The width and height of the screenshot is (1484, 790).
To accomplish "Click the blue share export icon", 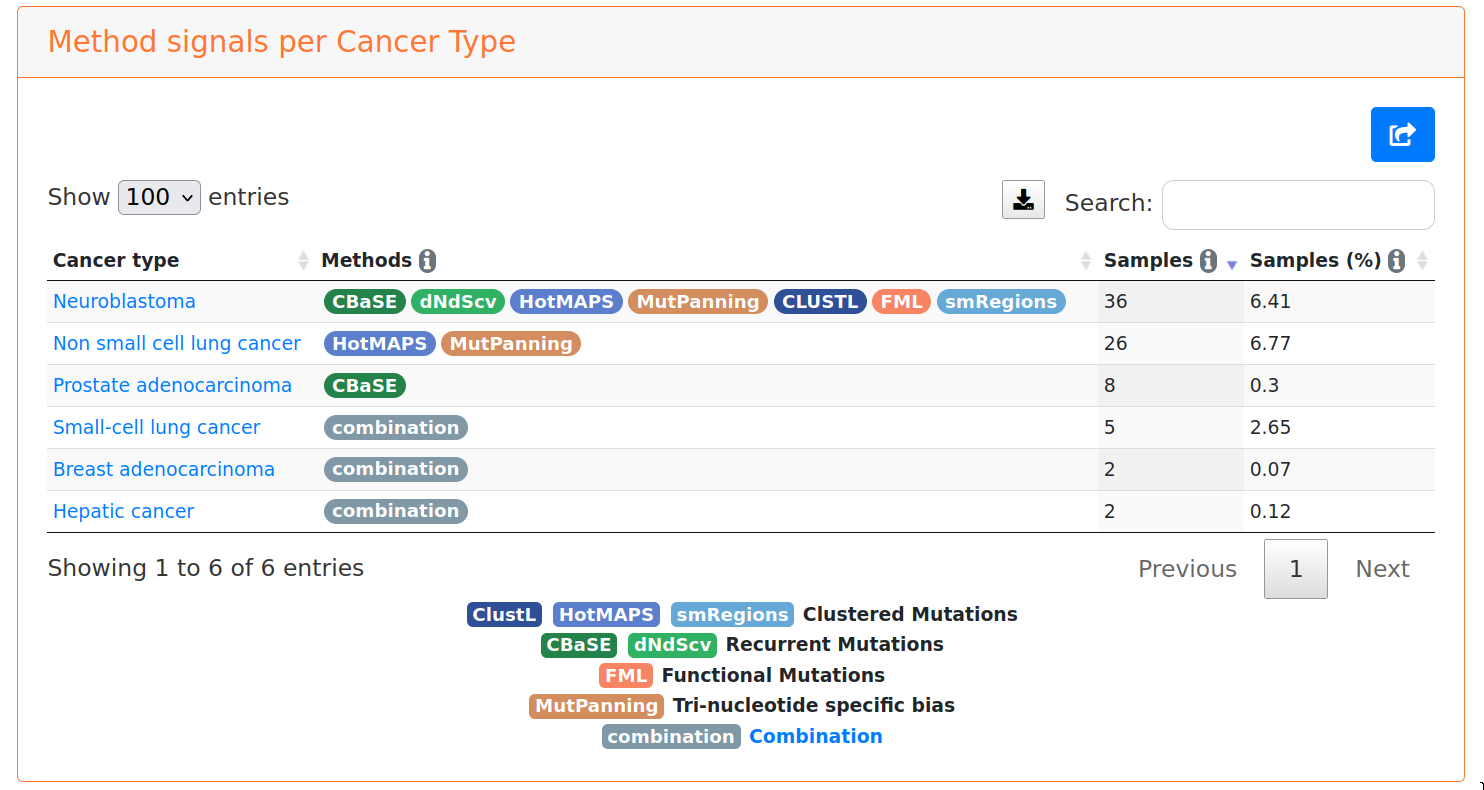I will [x=1402, y=134].
